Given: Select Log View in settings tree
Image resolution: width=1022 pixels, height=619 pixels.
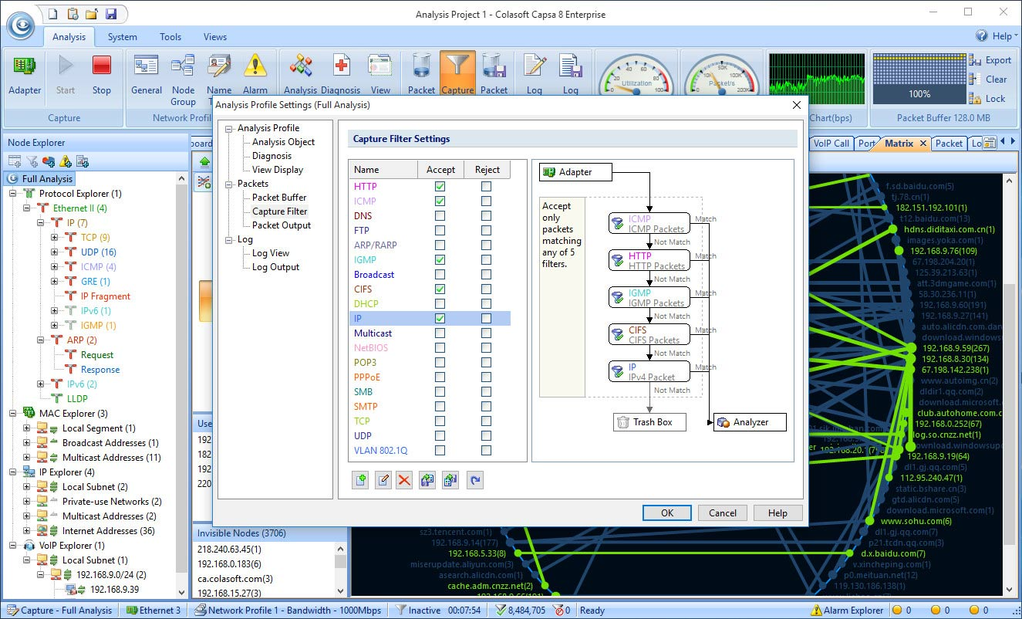Looking at the screenshot, I should [270, 253].
